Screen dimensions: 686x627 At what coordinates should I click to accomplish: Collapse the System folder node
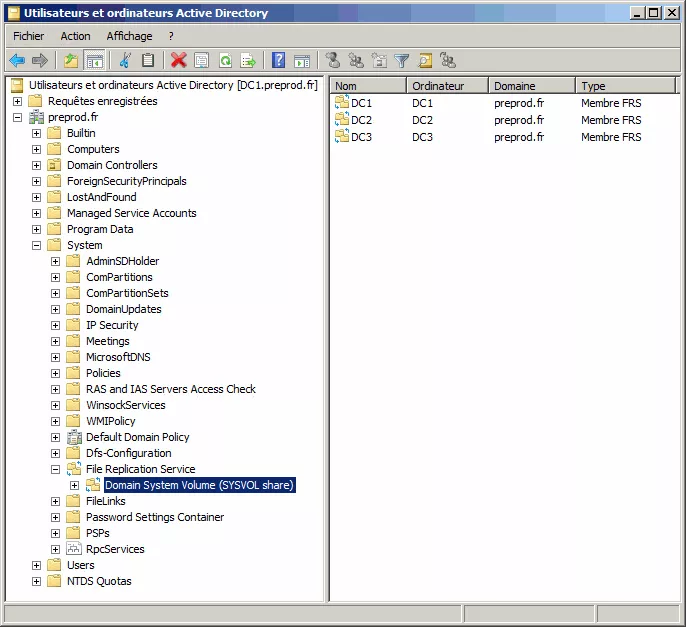point(36,245)
